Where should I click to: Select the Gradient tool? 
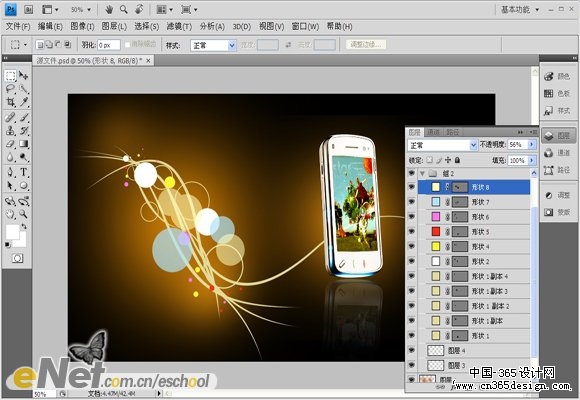pyautogui.click(x=24, y=144)
